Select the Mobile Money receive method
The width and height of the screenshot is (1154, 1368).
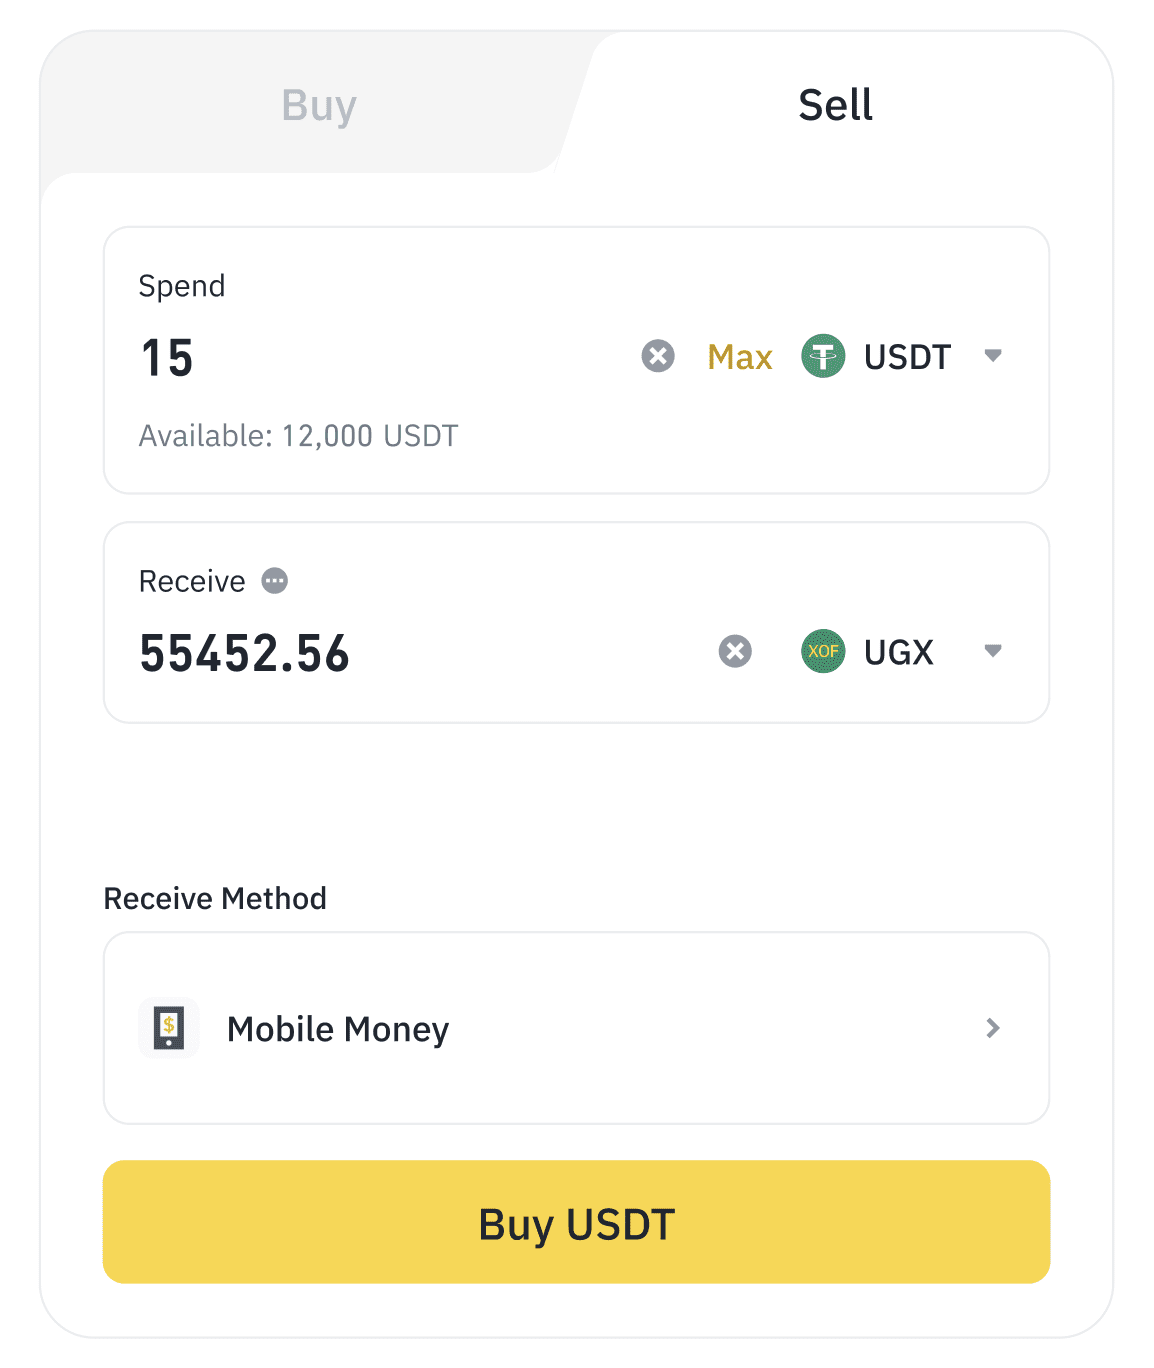coord(338,1029)
